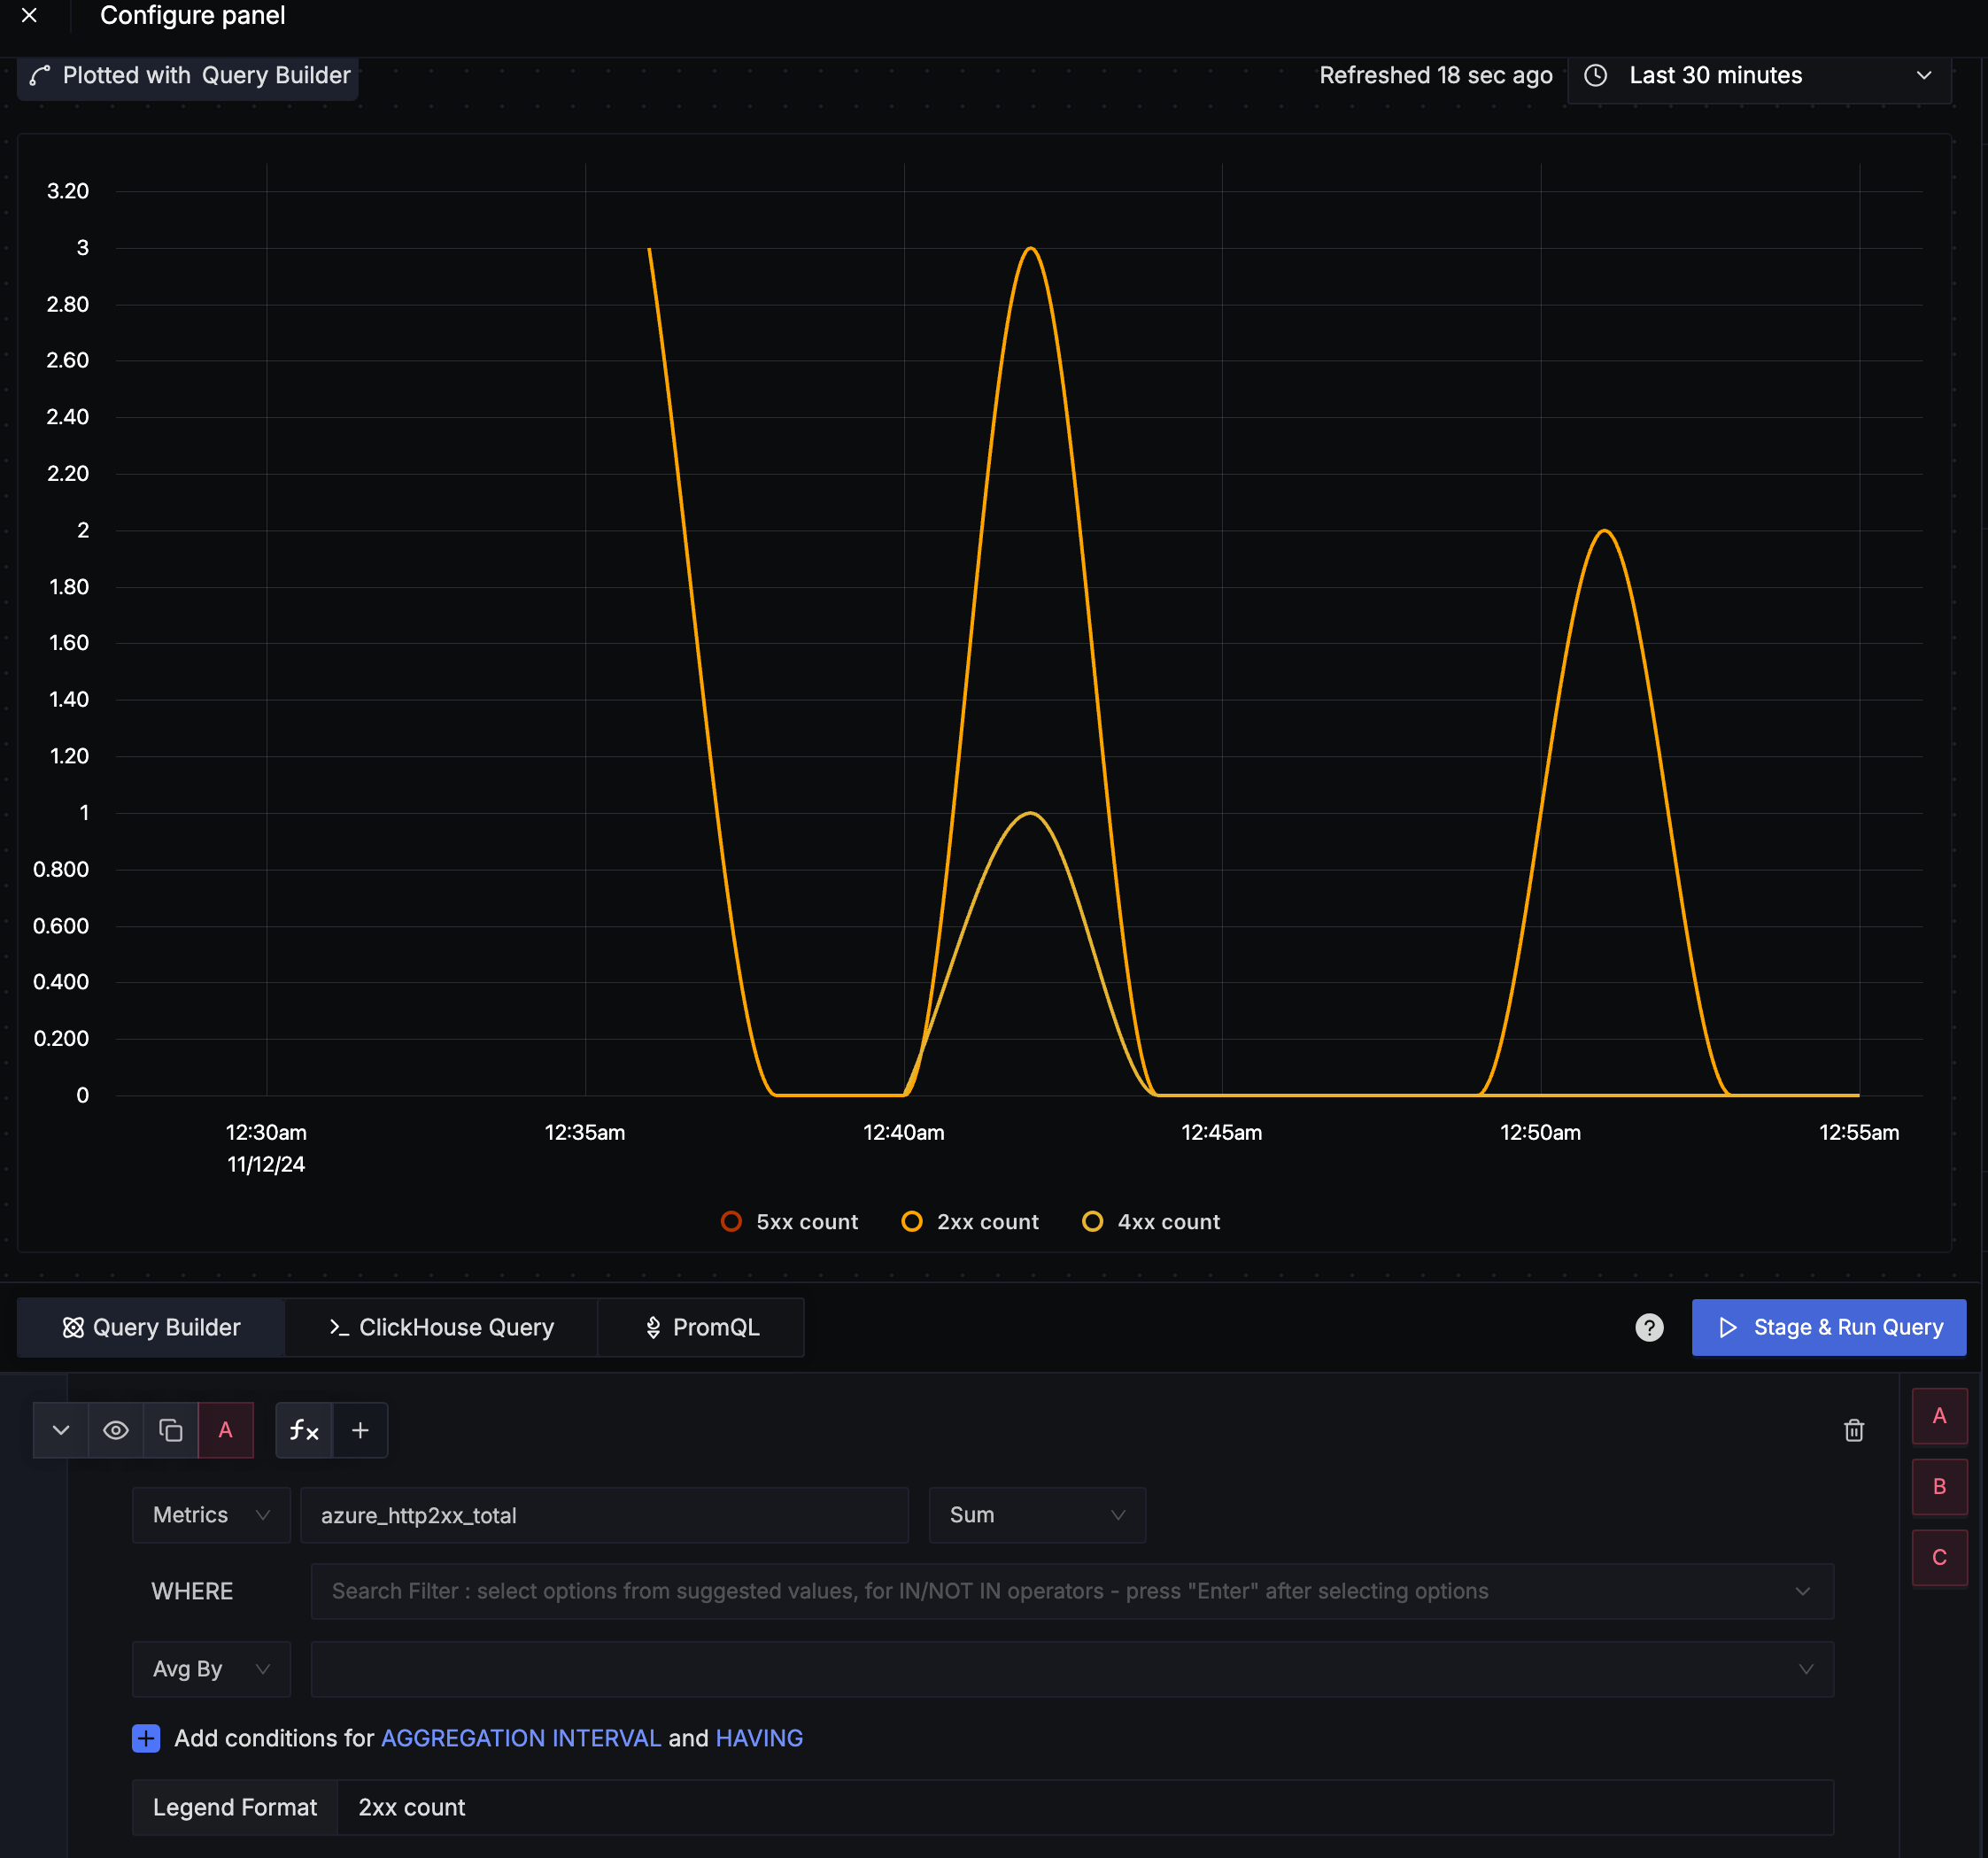Click the red A query label

point(225,1430)
